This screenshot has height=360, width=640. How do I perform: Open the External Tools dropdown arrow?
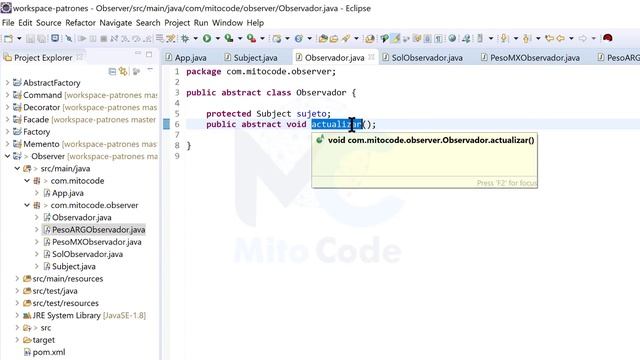point(262,38)
